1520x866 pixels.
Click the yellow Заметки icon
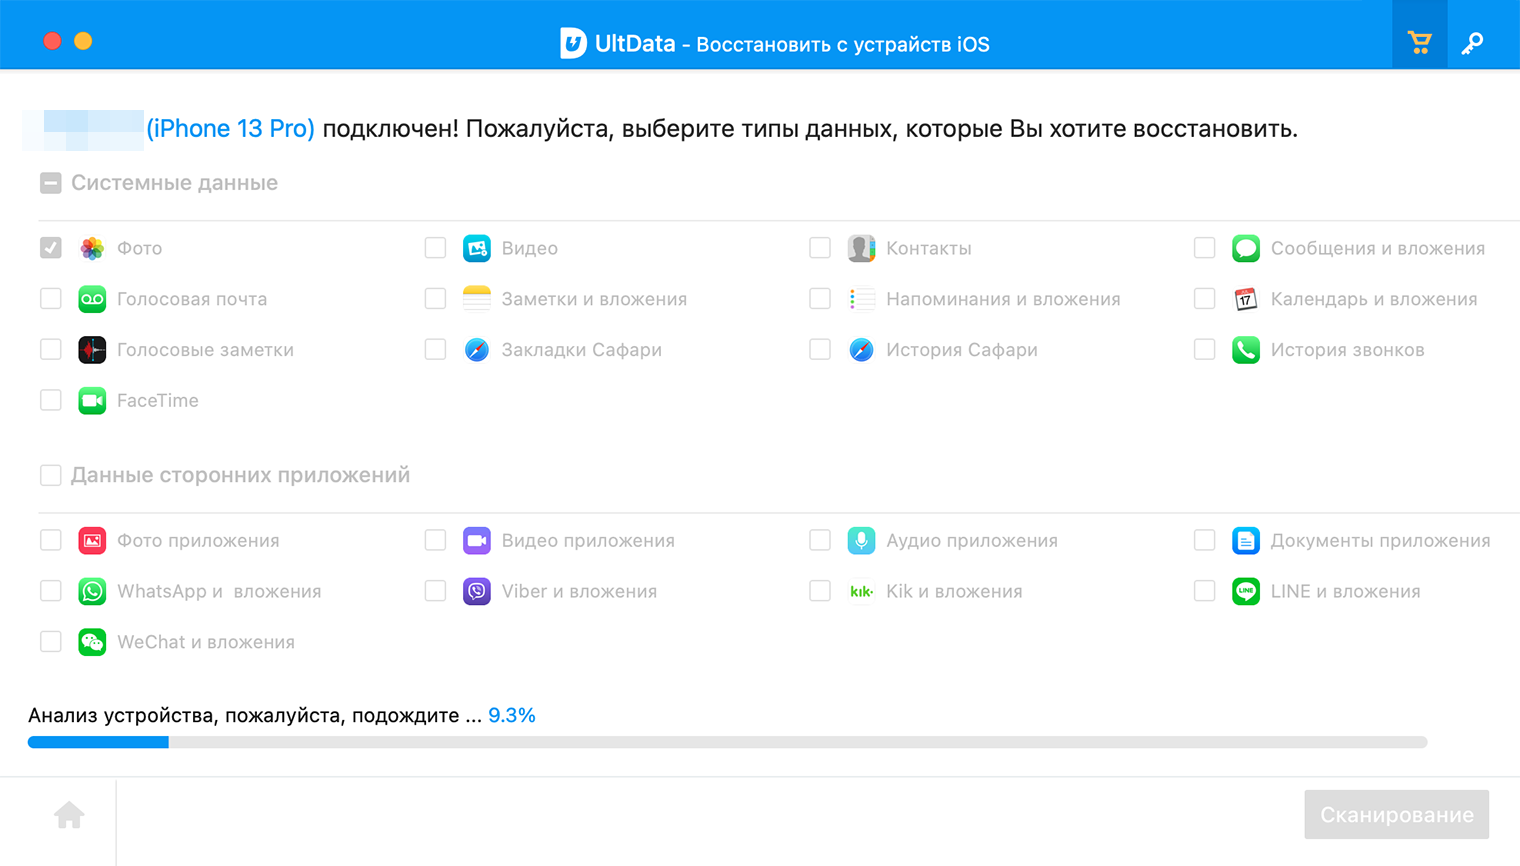click(x=477, y=299)
